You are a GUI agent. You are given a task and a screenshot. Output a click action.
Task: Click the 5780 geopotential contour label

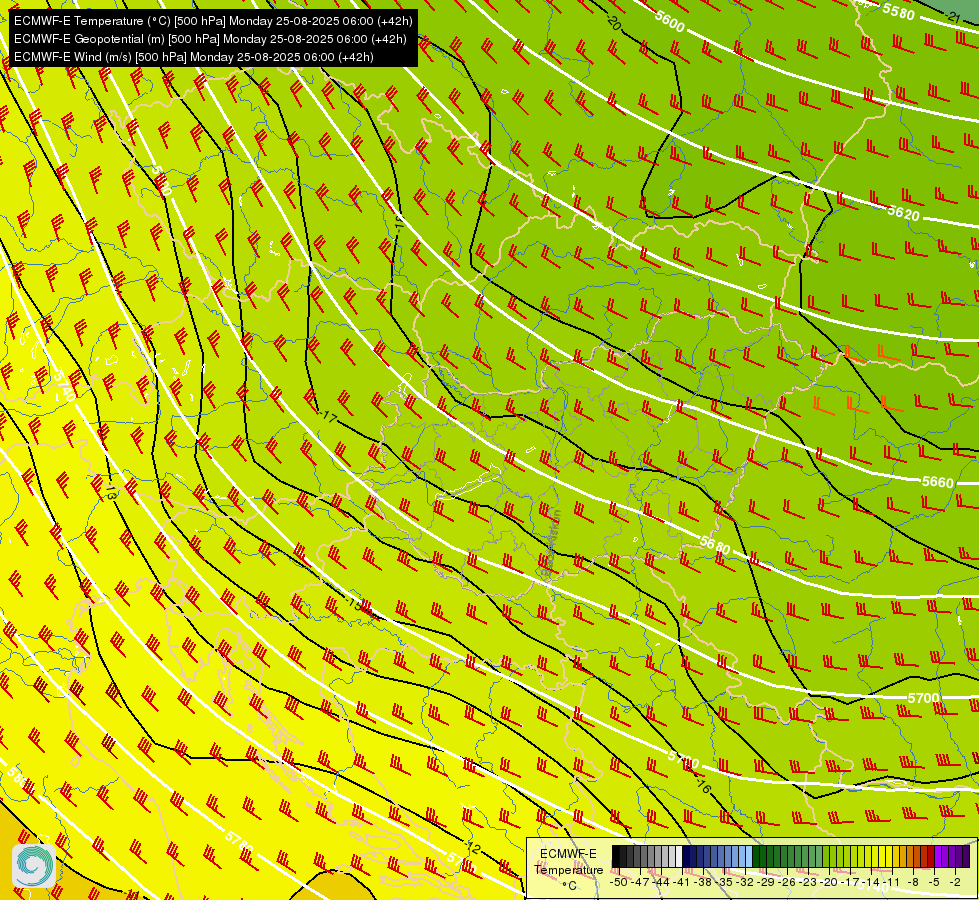[x=239, y=843]
